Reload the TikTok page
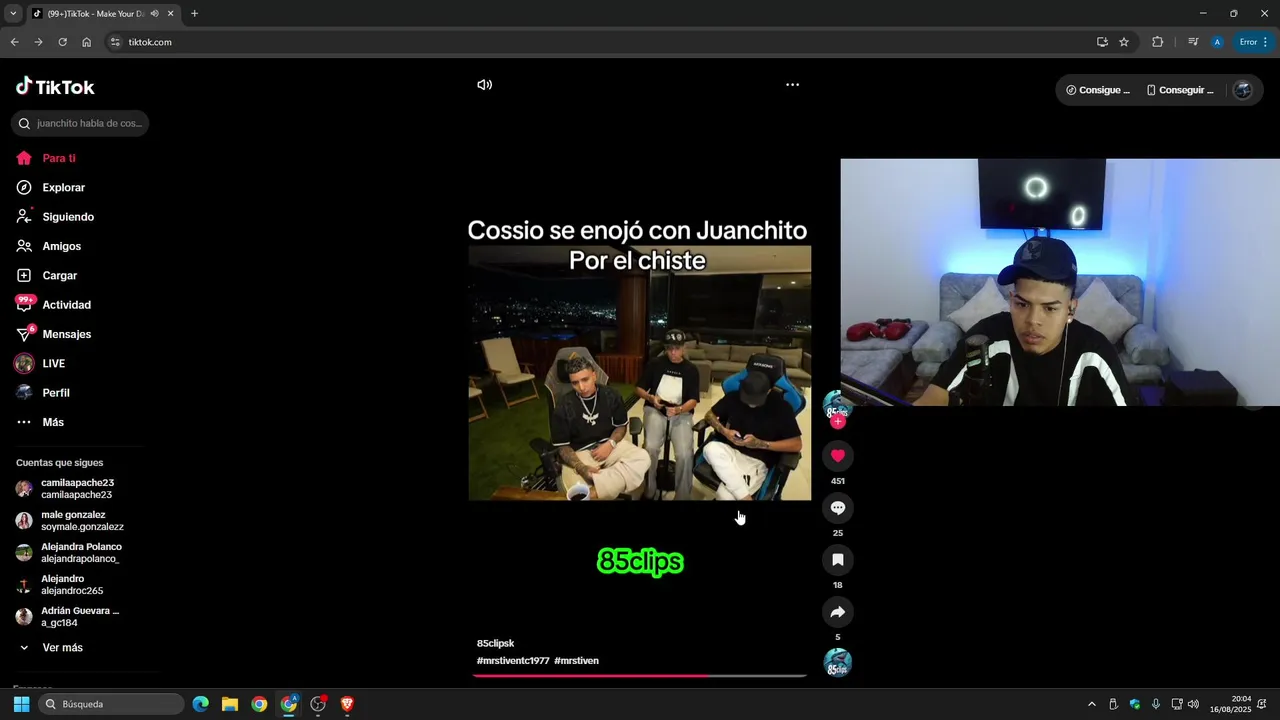The width and height of the screenshot is (1280, 720). point(62,42)
